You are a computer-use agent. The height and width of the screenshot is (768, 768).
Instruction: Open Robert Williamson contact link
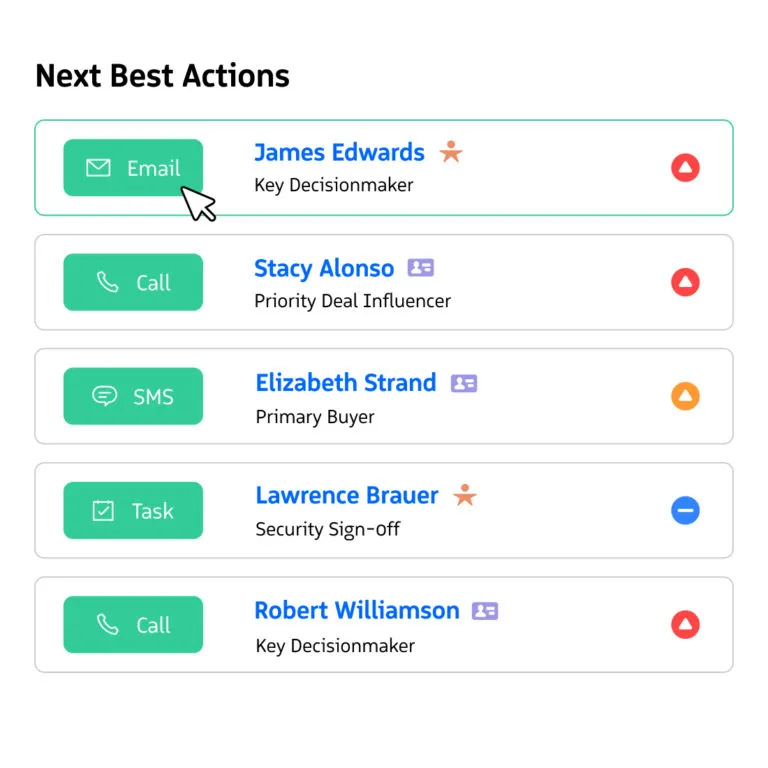click(357, 610)
